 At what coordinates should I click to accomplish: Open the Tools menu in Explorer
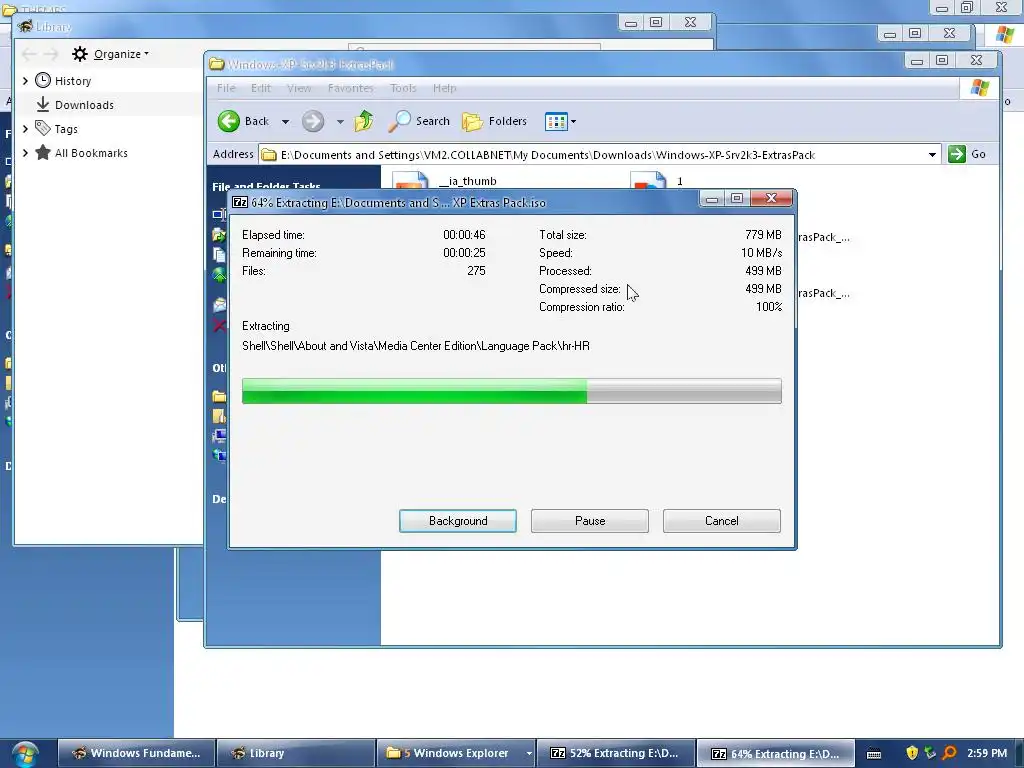pos(403,88)
